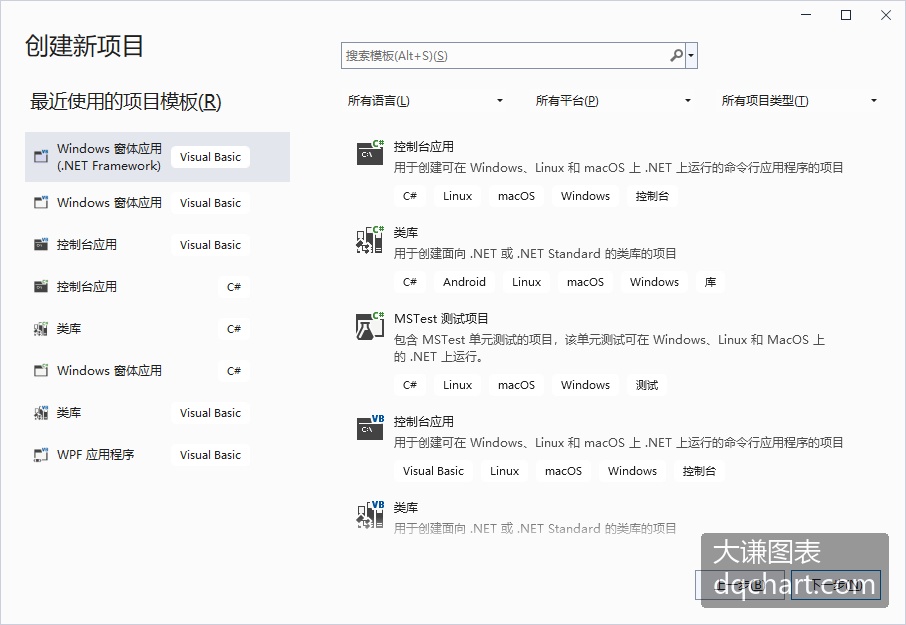Click the search magnifier icon
This screenshot has width=906, height=625.
pos(676,55)
